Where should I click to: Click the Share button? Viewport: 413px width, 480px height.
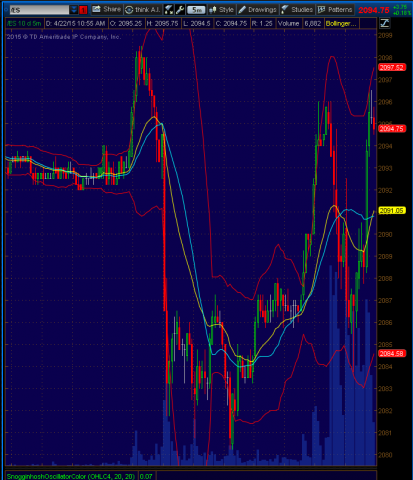[x=107, y=9]
